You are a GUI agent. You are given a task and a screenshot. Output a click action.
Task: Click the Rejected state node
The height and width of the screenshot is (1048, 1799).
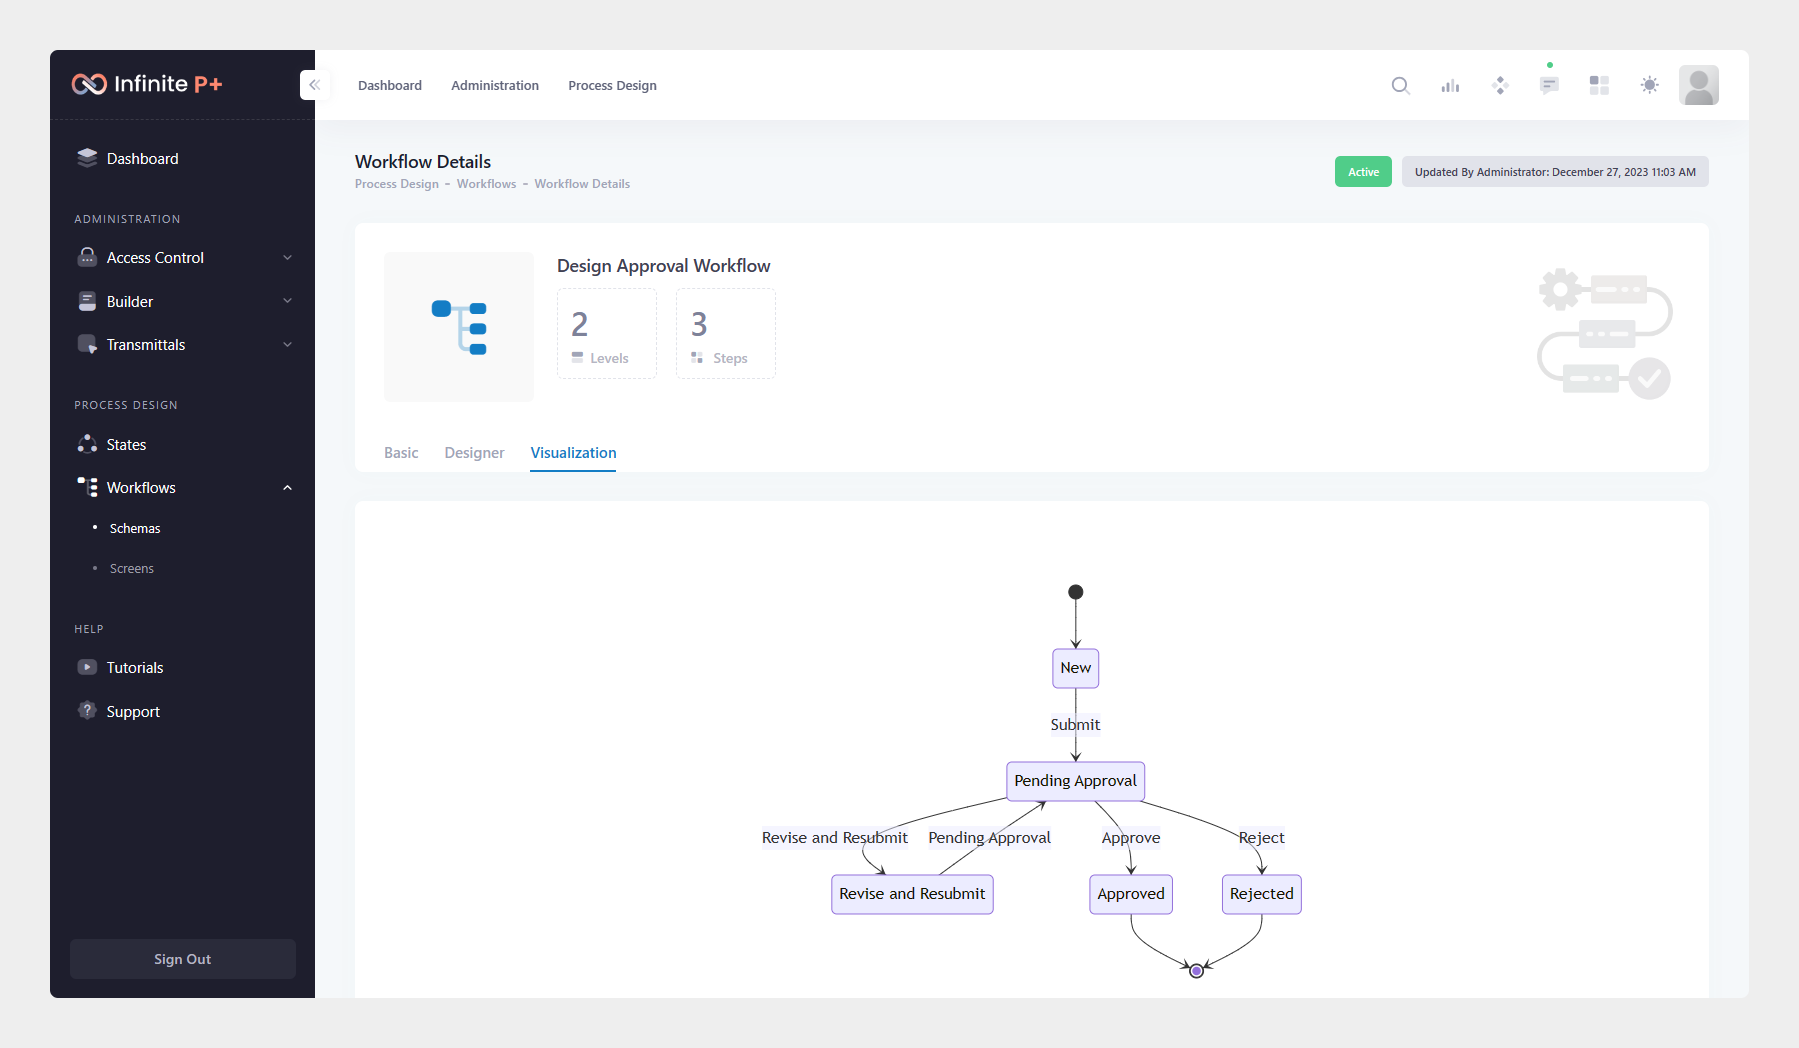1262,894
